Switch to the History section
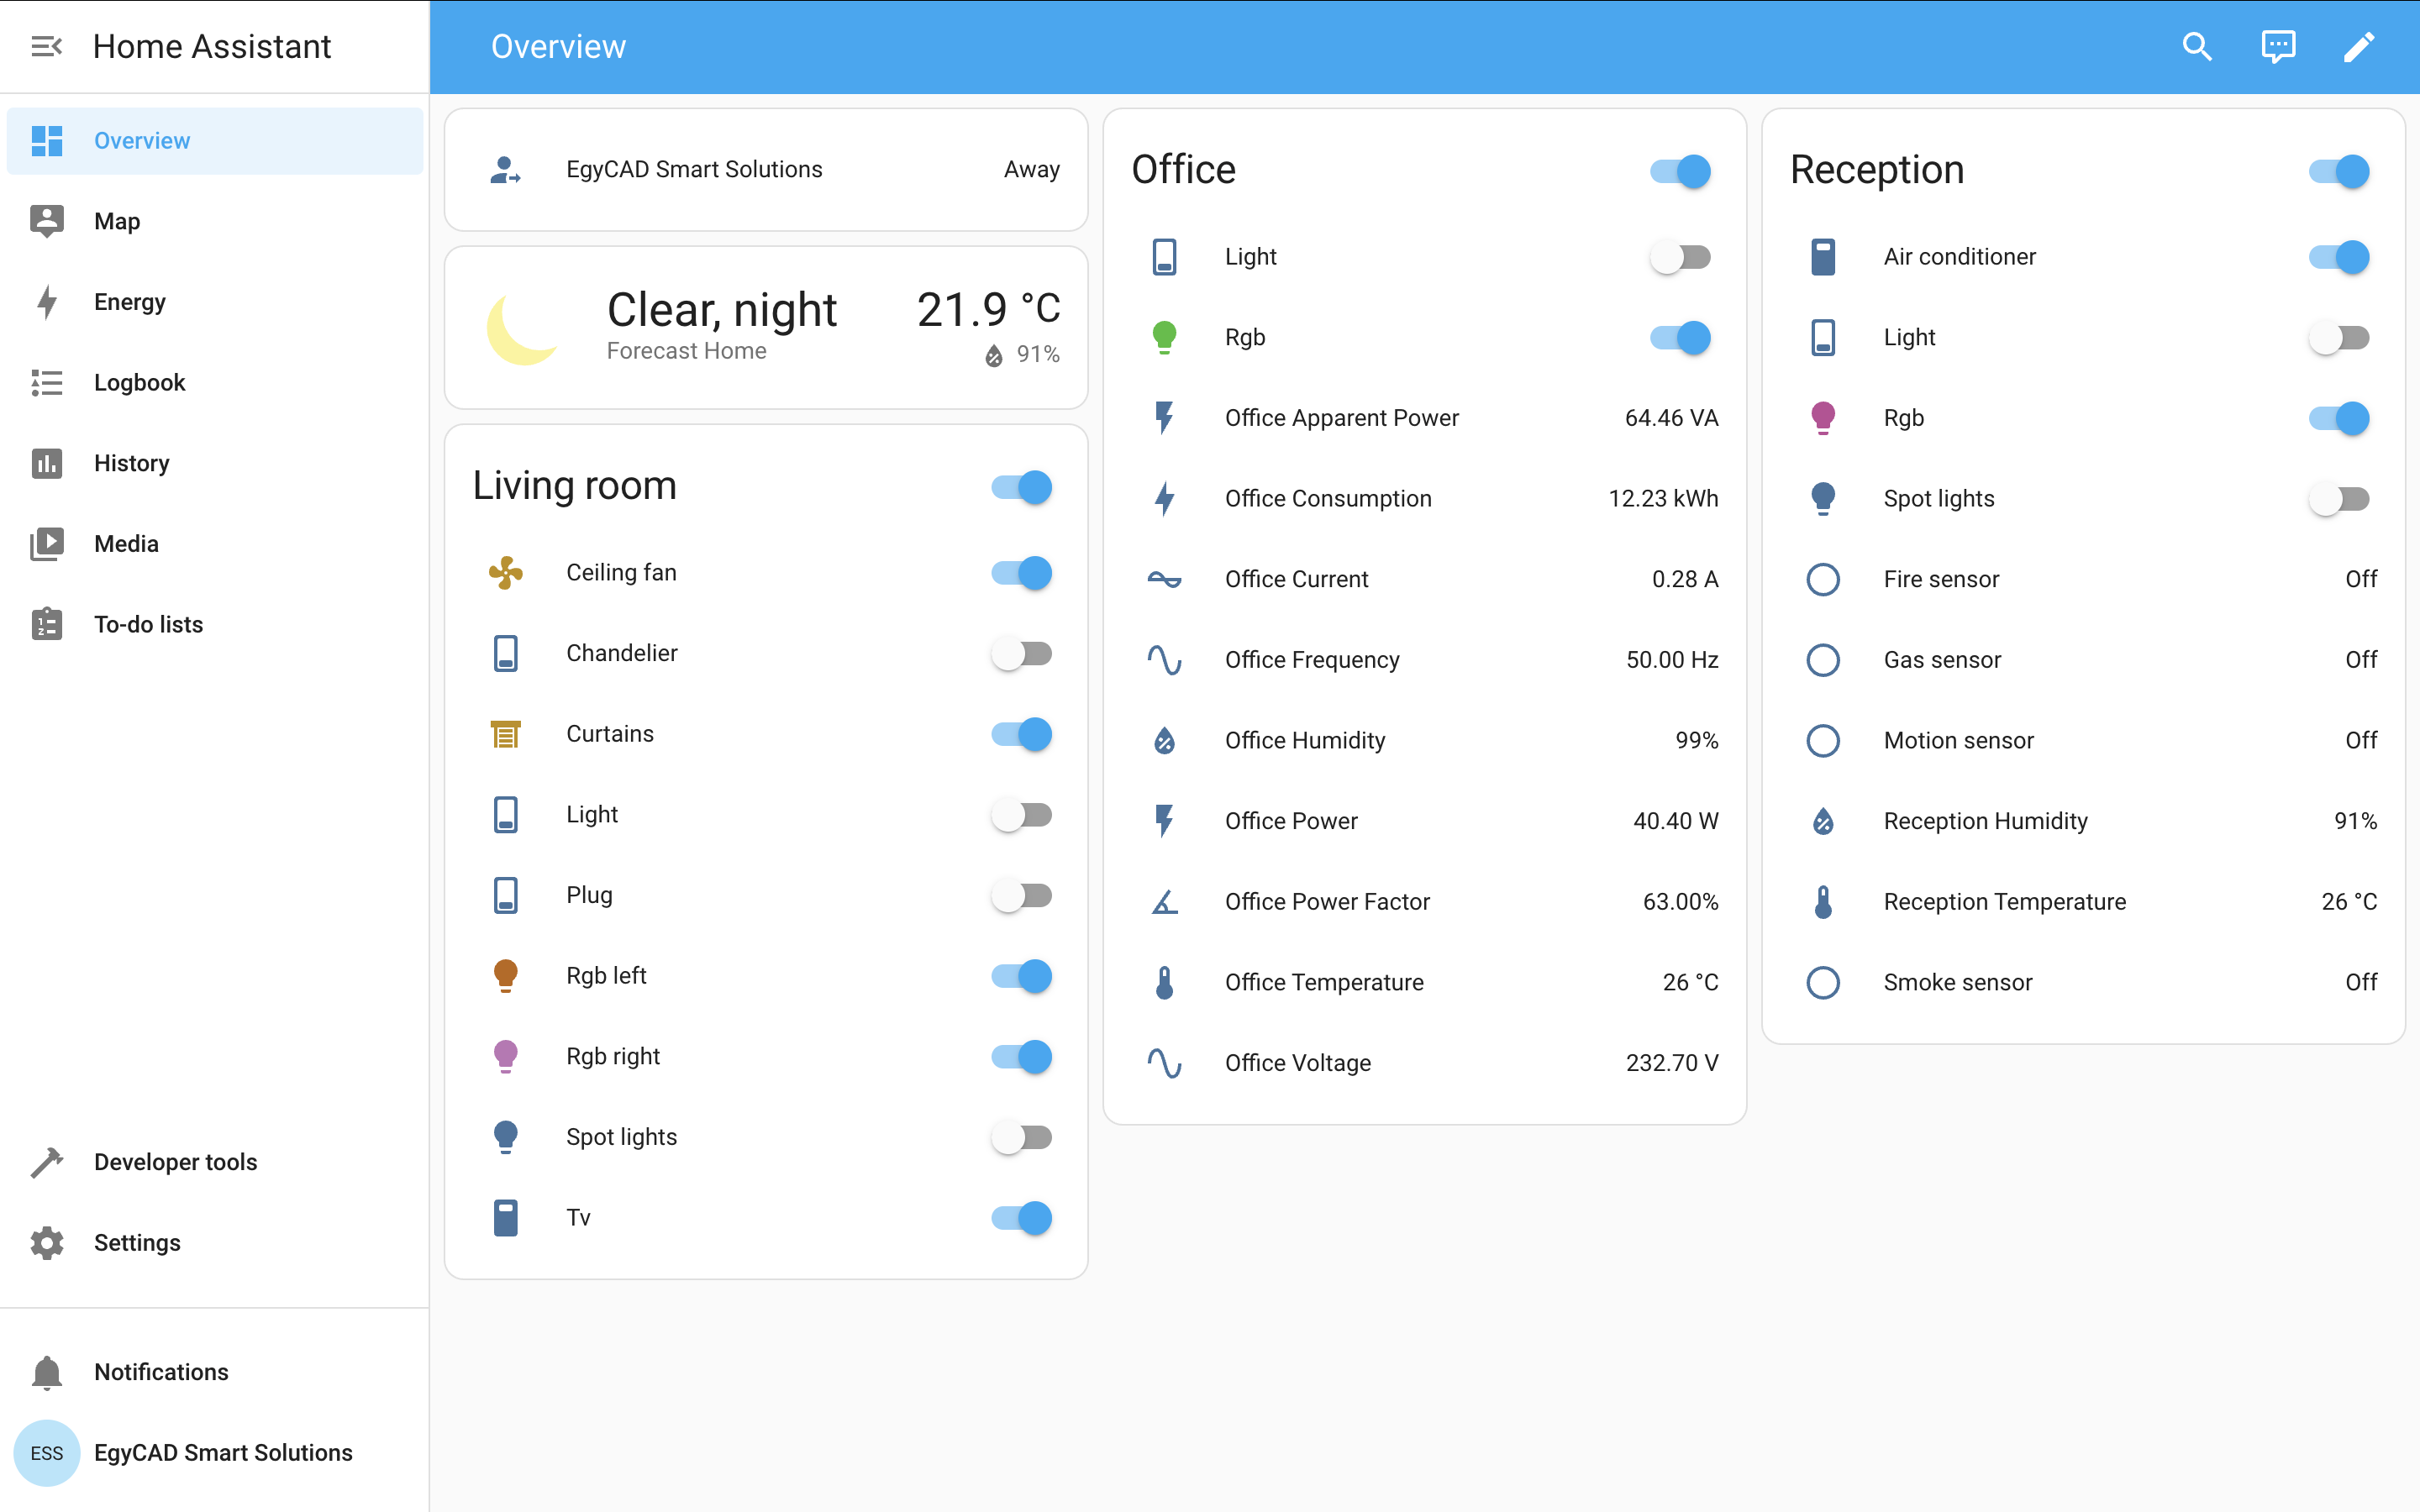 coord(132,462)
